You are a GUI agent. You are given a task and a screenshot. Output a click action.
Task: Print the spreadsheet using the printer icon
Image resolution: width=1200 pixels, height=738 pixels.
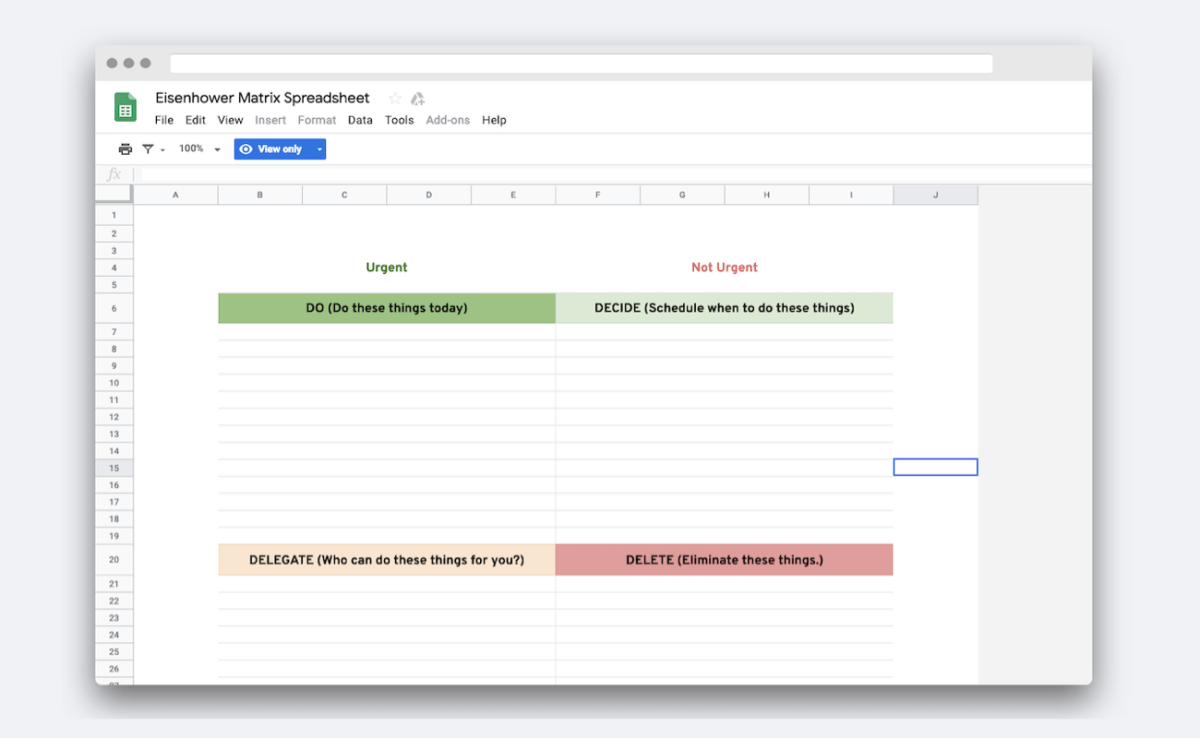125,149
